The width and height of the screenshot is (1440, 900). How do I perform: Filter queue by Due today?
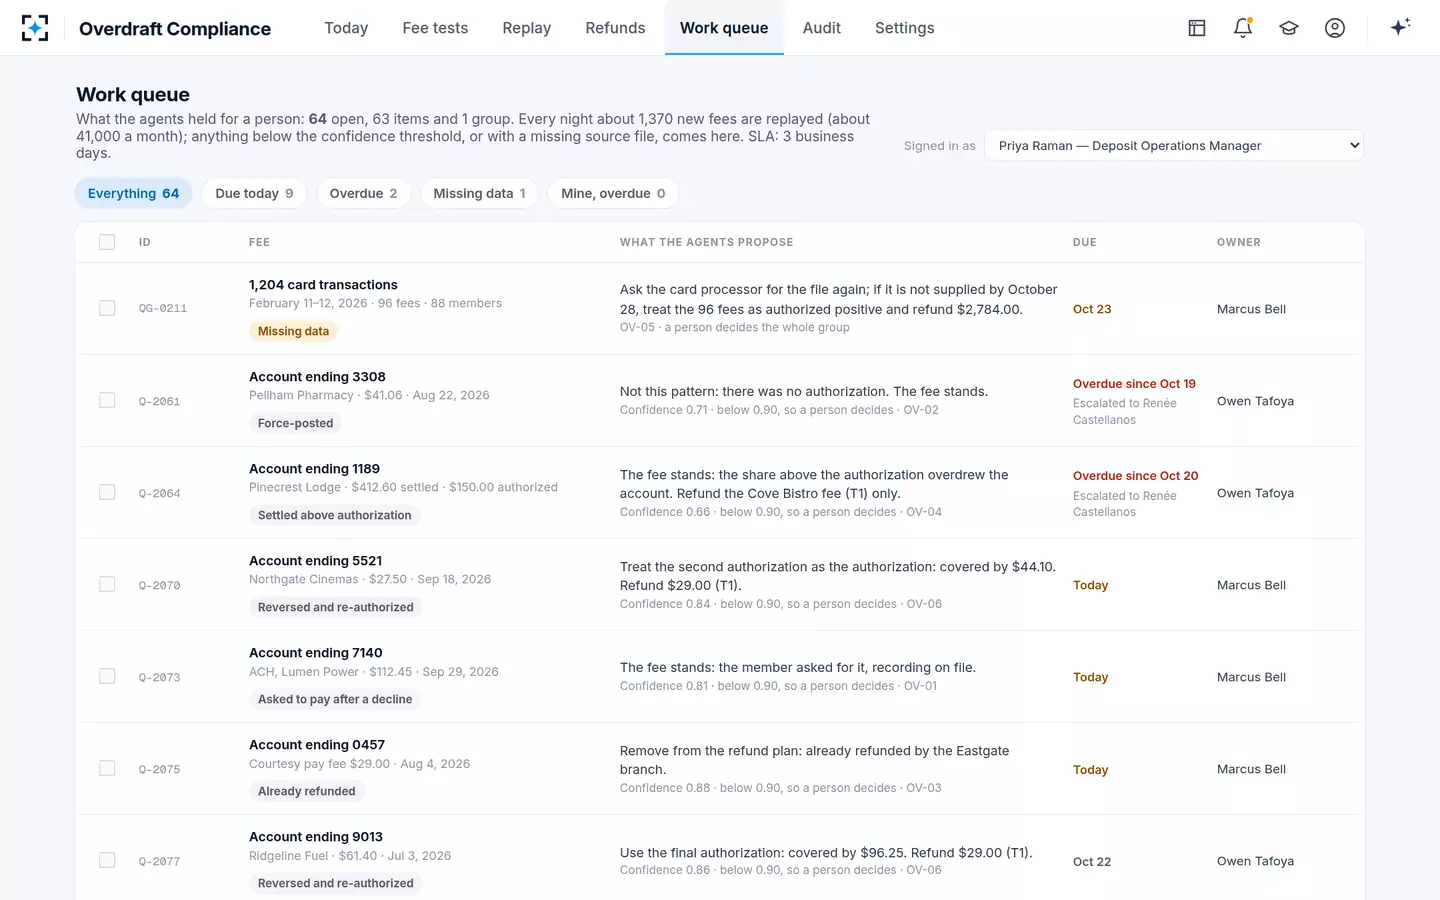(255, 193)
